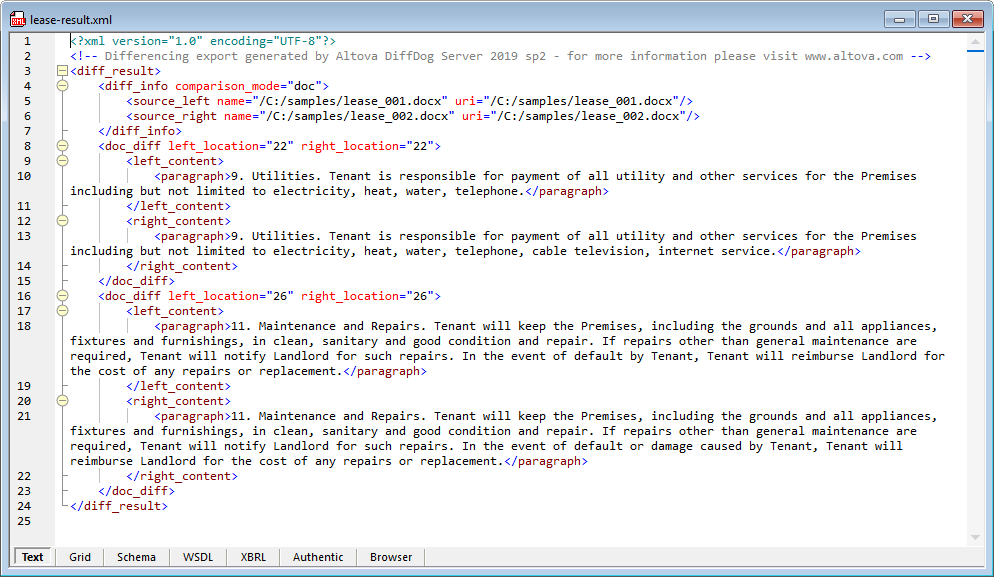Click line number 22 in the margin

(x=24, y=475)
